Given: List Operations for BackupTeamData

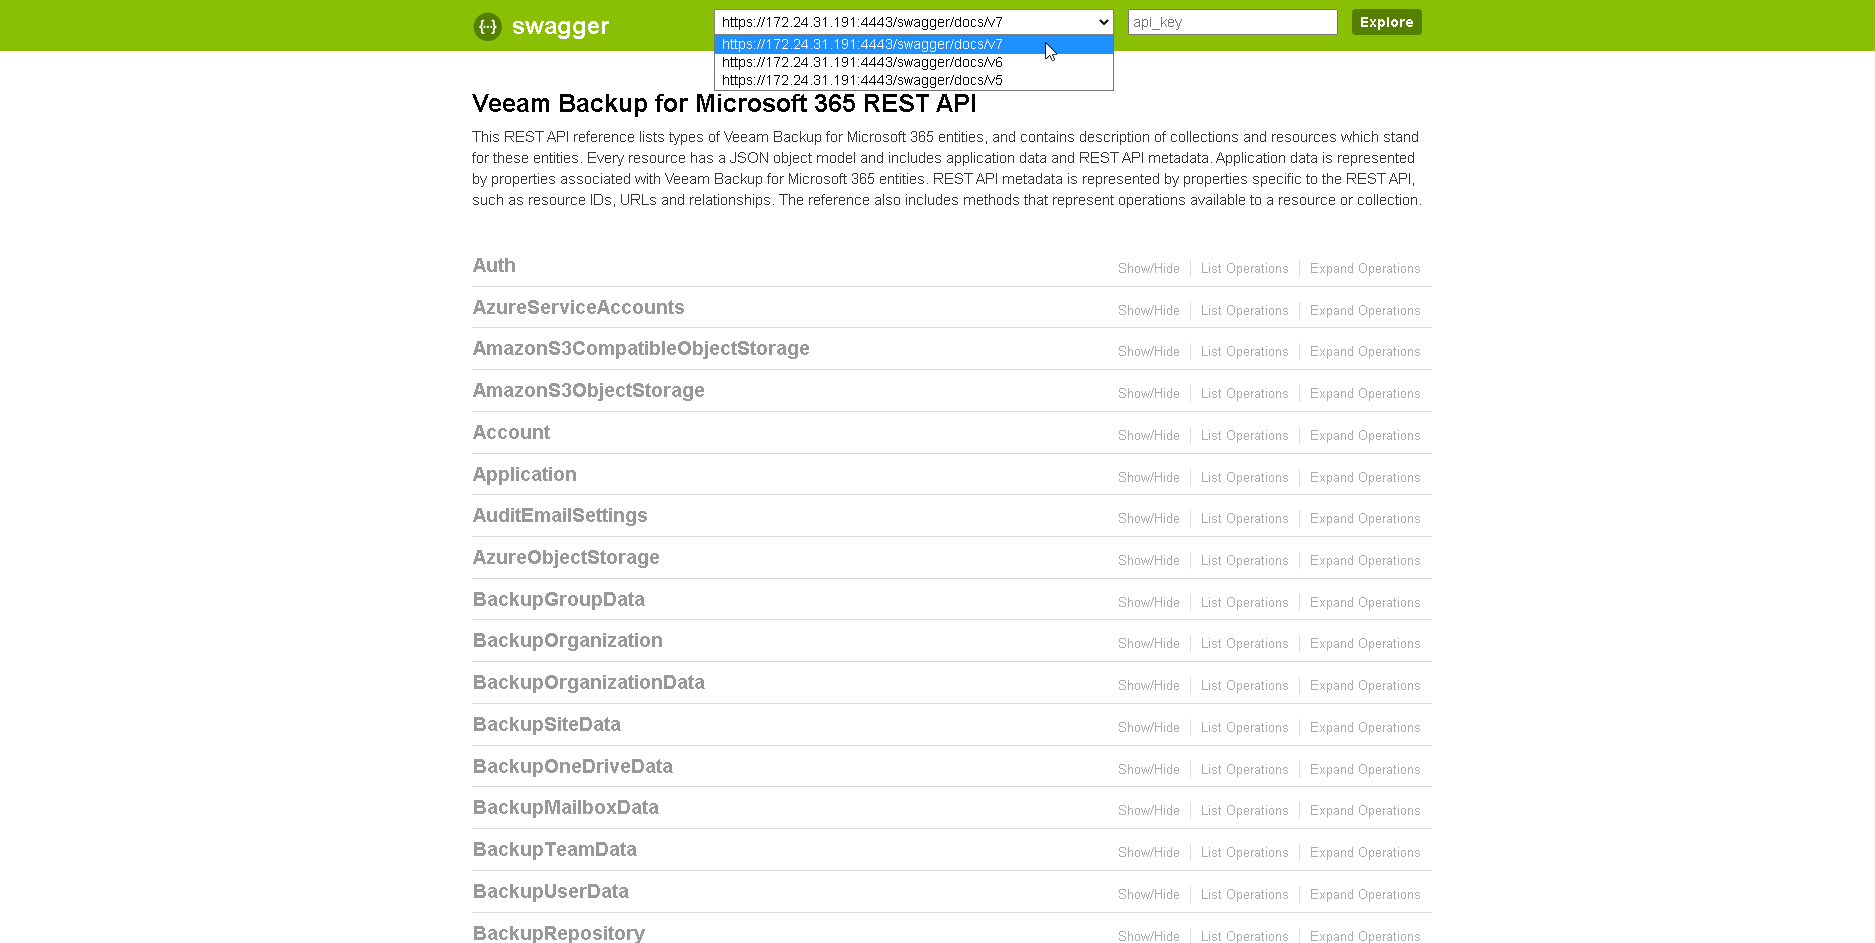Looking at the screenshot, I should tap(1244, 853).
